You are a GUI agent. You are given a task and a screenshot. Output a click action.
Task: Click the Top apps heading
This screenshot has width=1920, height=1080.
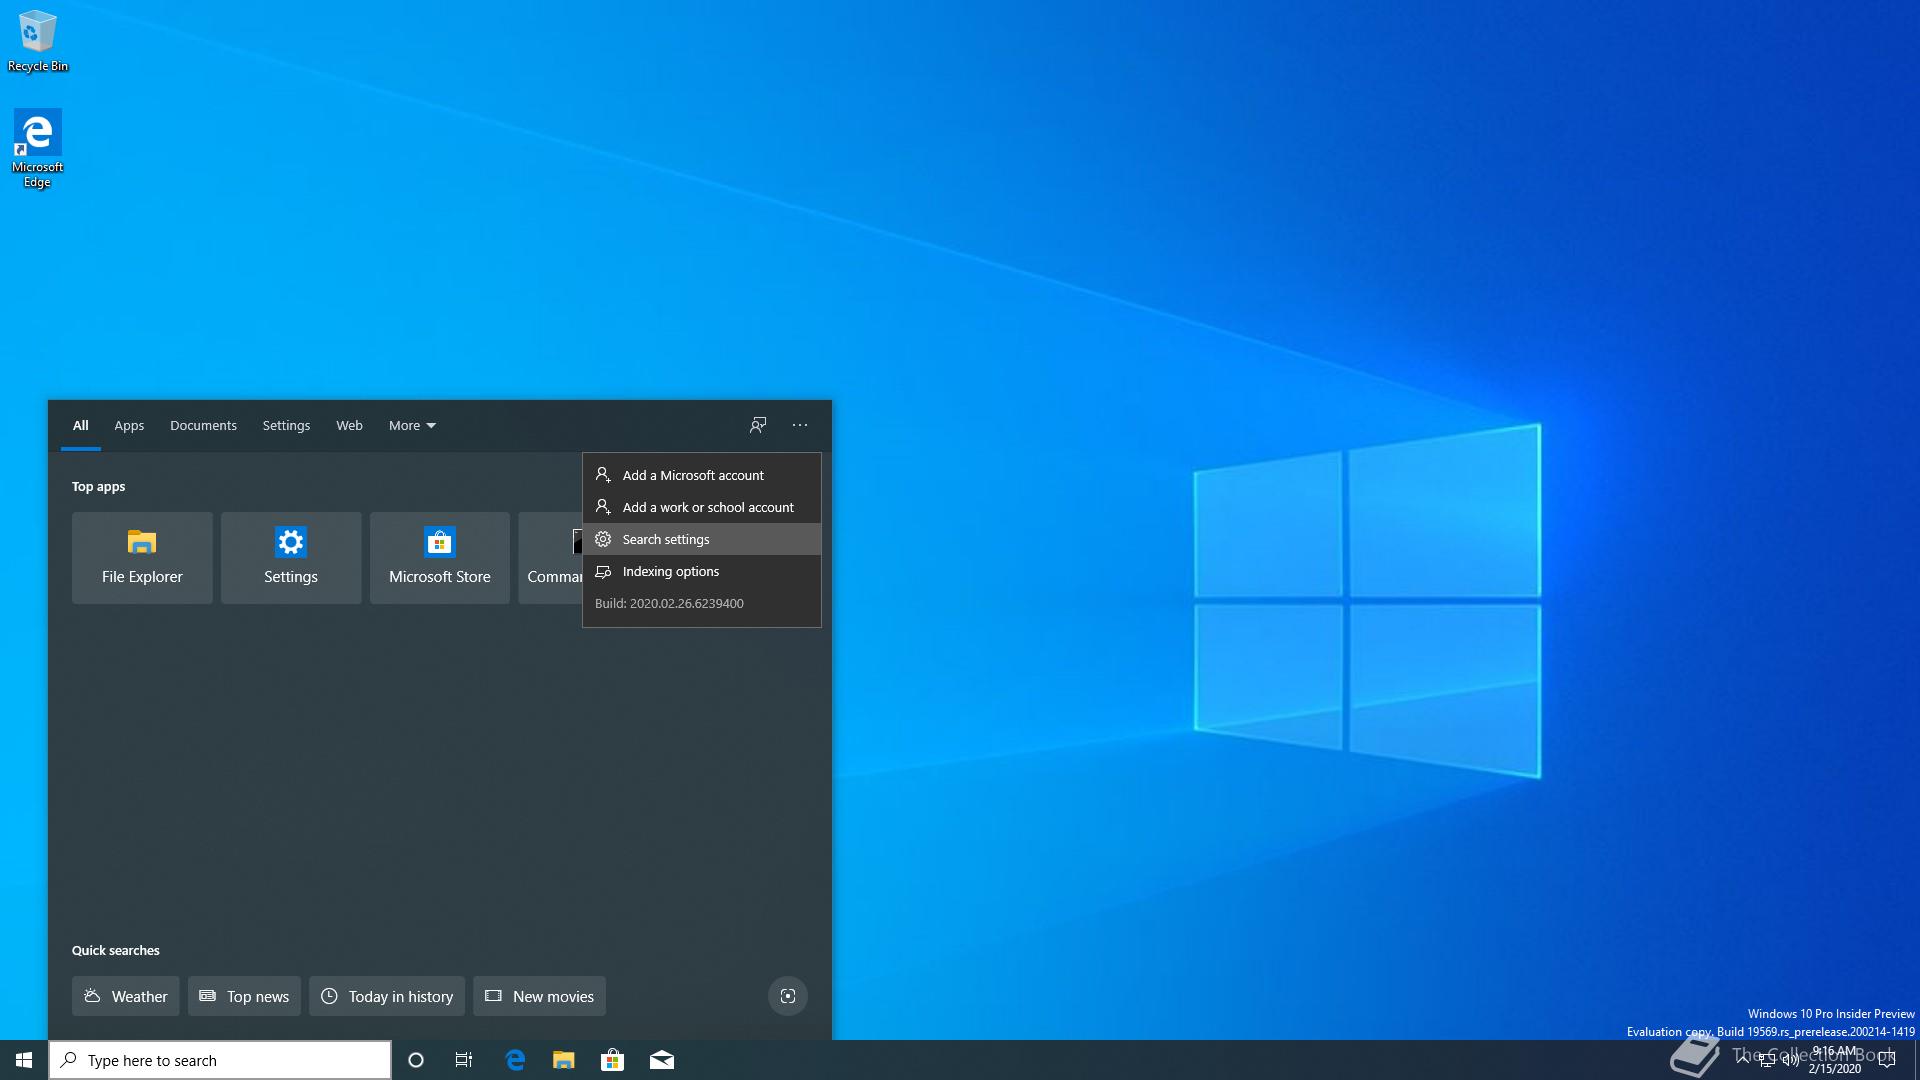[98, 487]
